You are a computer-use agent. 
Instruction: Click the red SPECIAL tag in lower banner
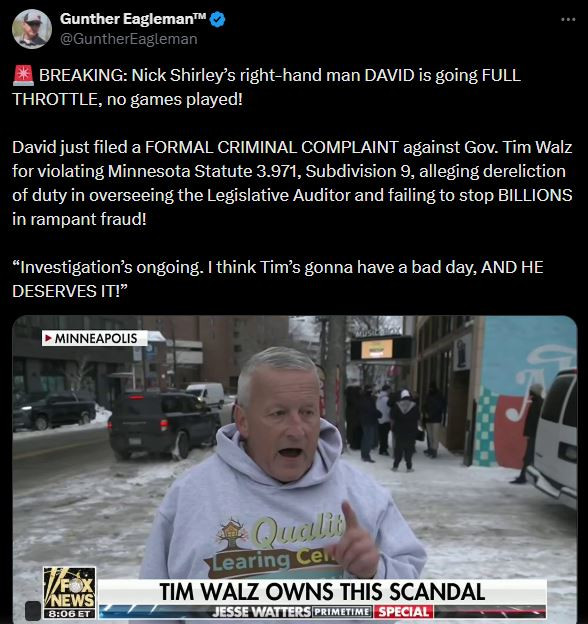[403, 612]
